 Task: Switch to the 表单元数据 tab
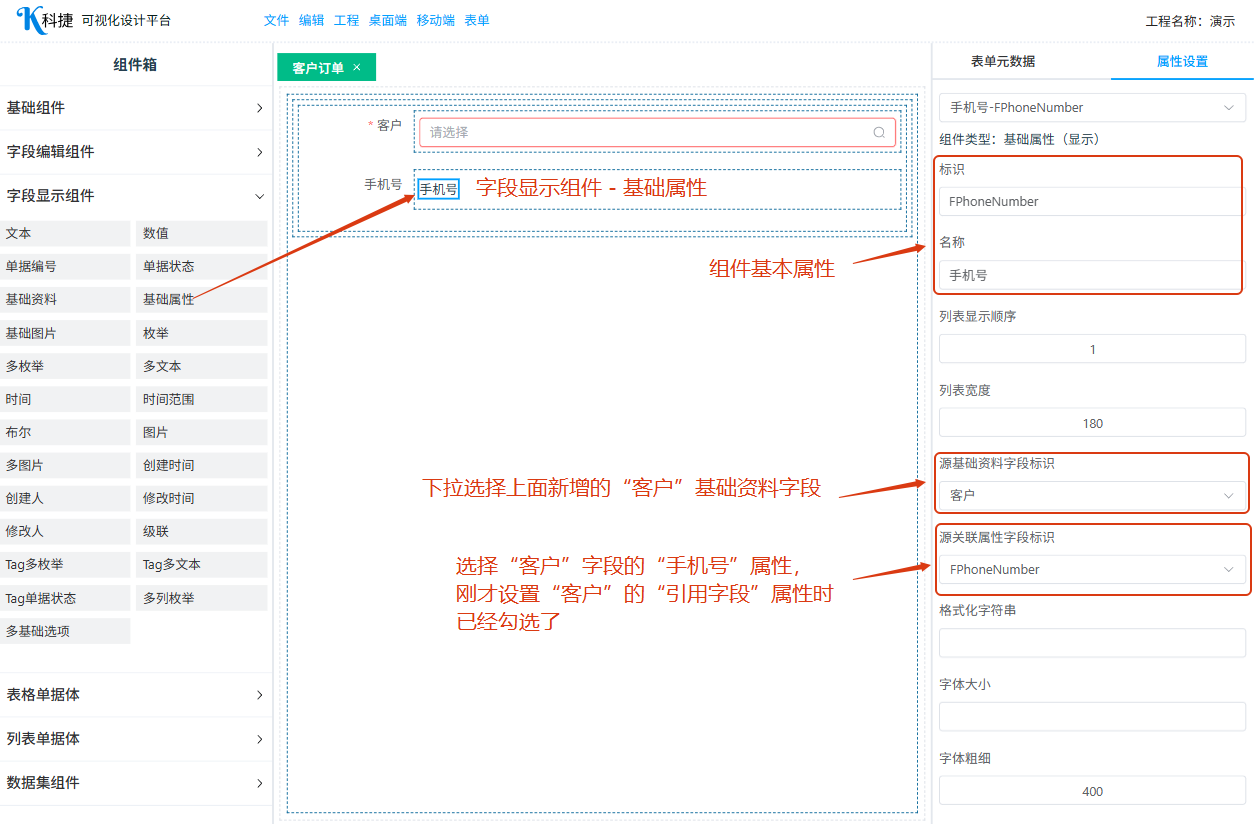pos(1003,61)
